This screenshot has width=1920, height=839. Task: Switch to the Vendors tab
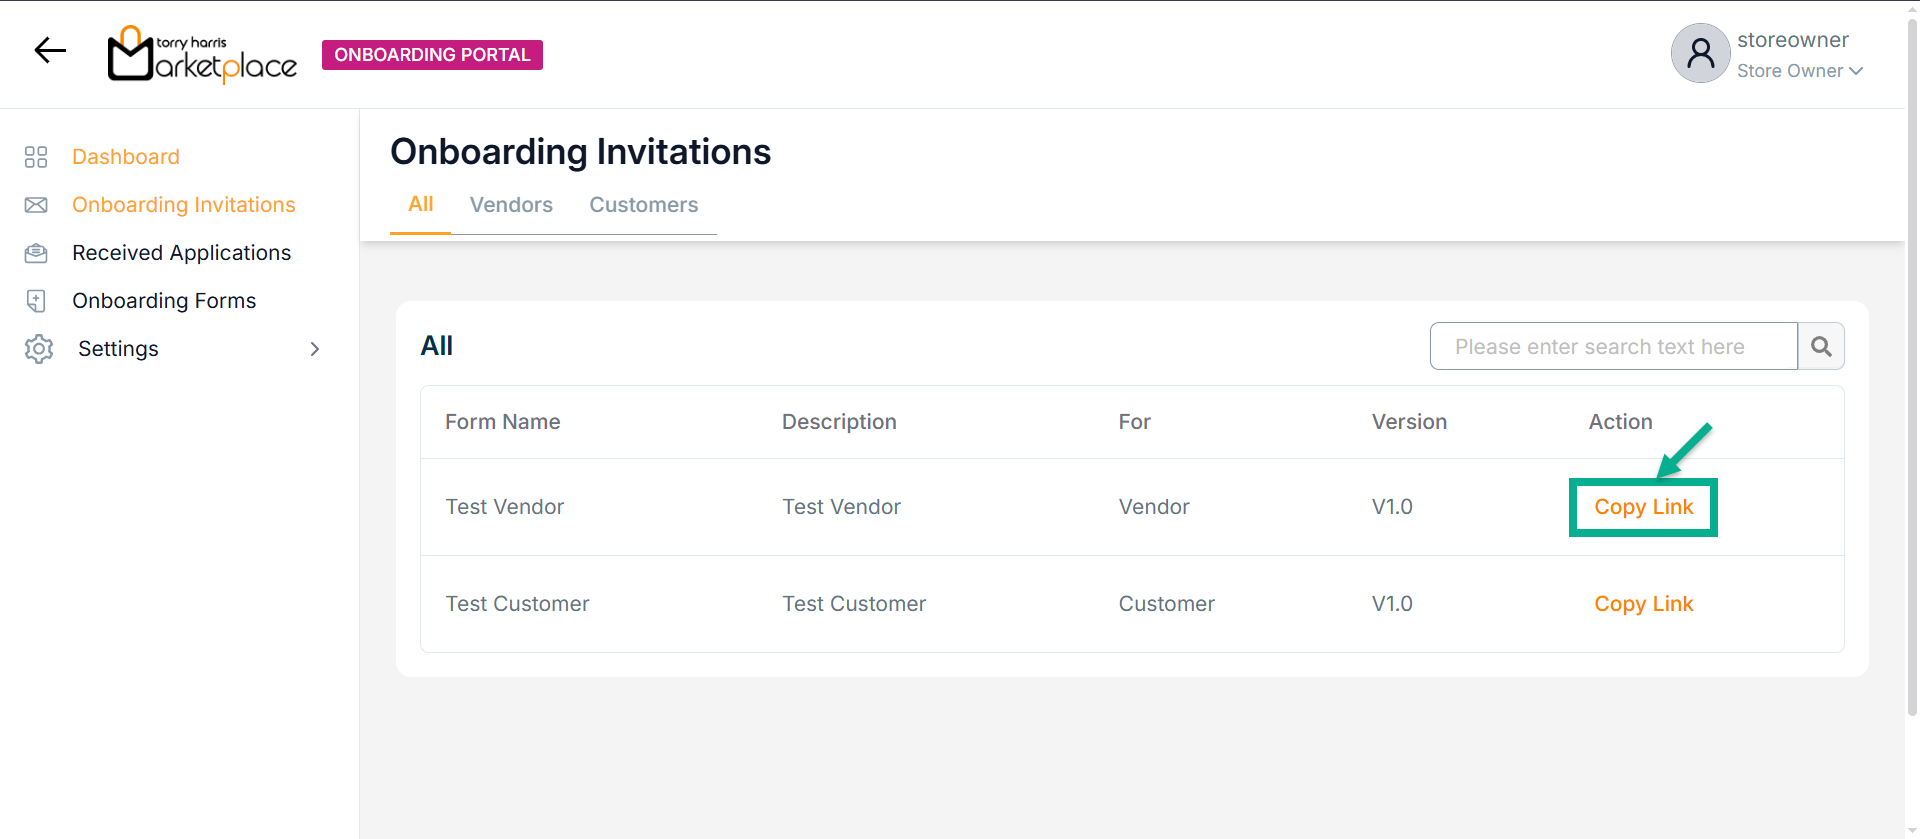(511, 205)
